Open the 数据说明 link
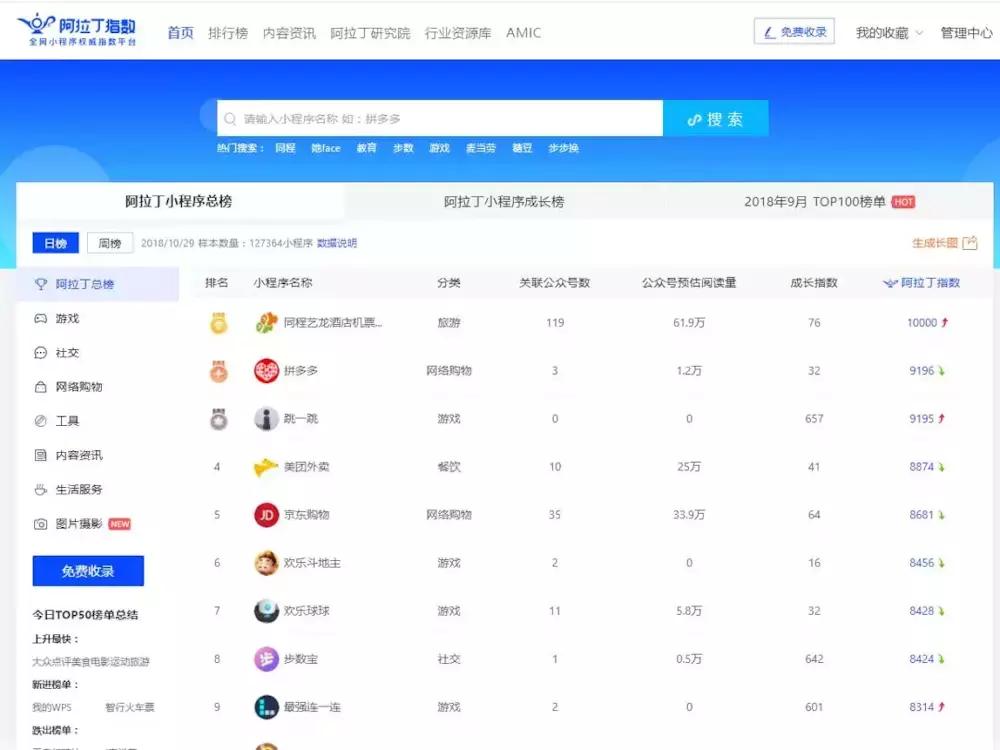 click(335, 243)
